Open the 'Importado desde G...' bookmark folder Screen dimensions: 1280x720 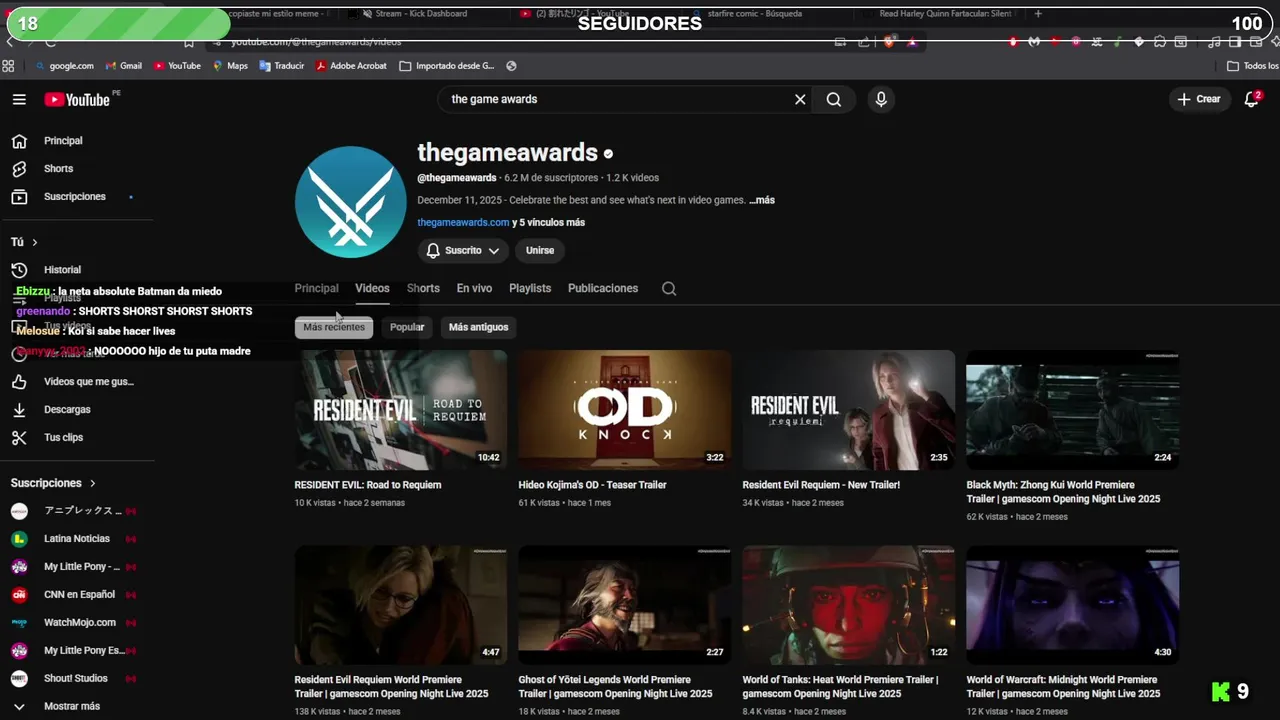click(x=447, y=66)
